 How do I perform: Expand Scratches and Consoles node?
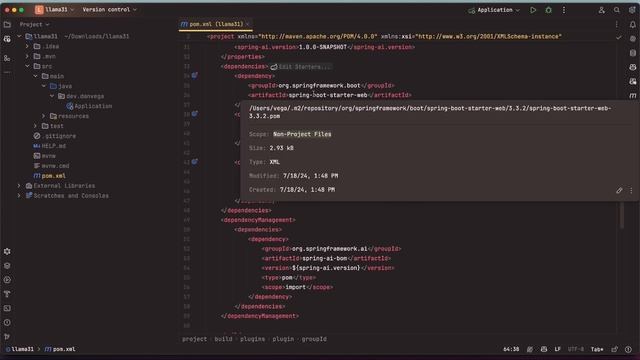tap(19, 196)
